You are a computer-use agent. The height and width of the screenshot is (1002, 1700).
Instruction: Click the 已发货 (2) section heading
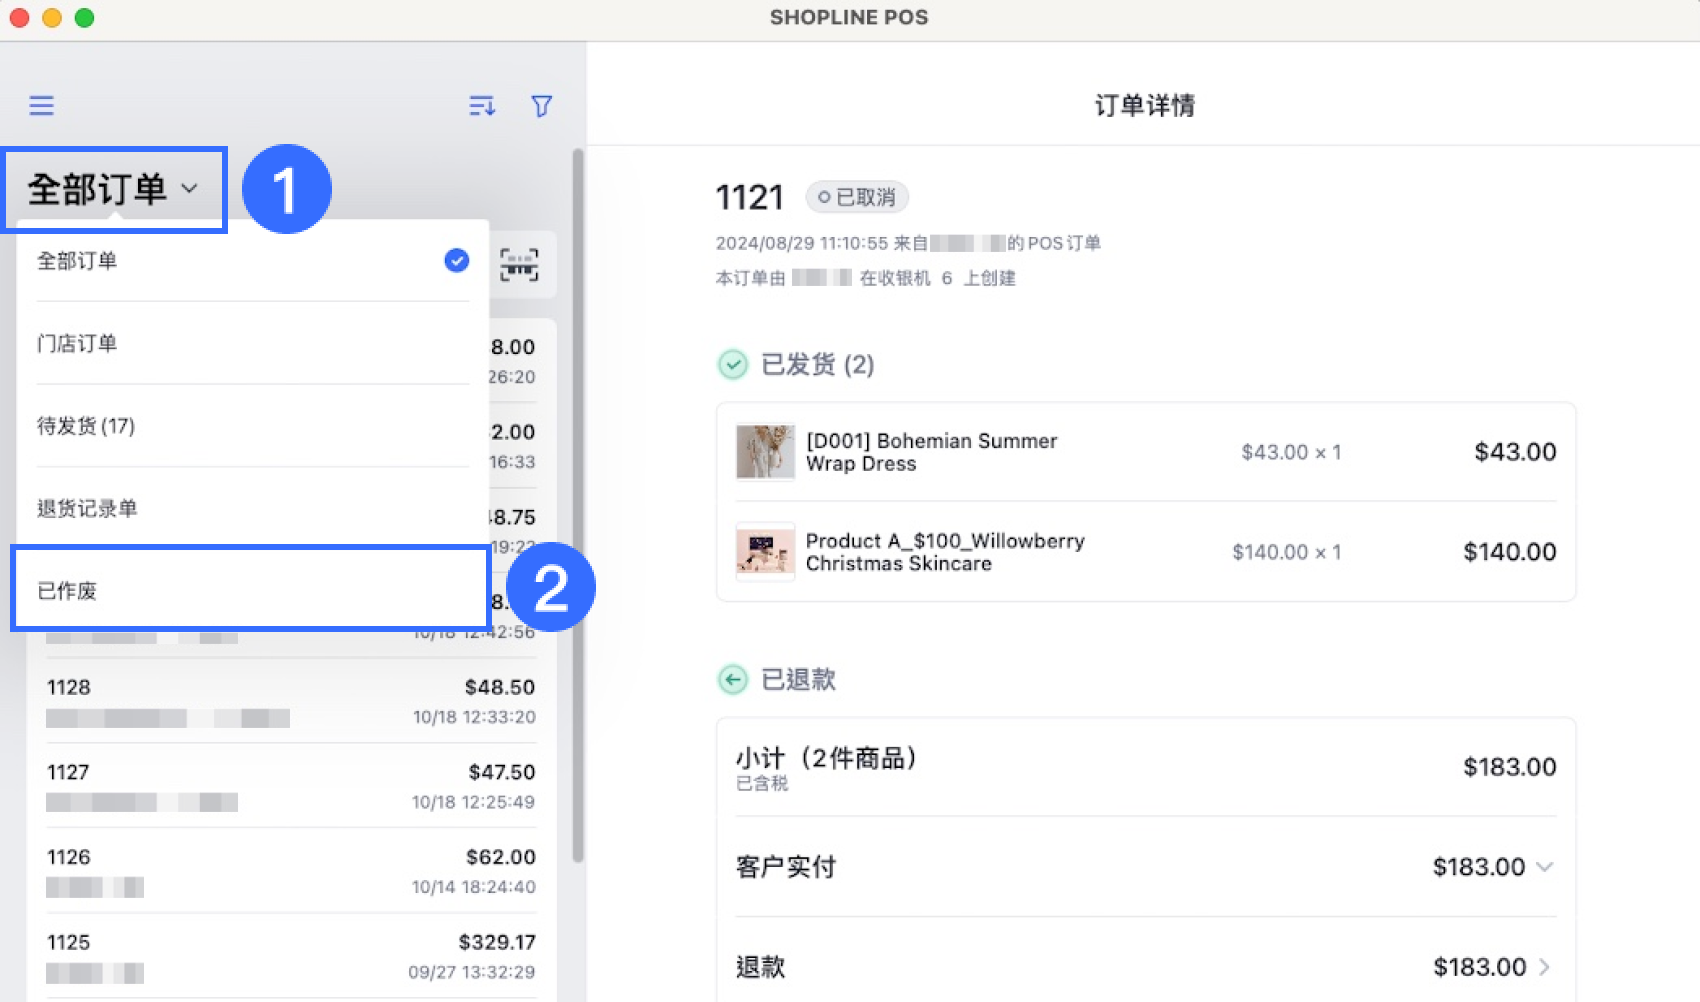click(x=818, y=364)
